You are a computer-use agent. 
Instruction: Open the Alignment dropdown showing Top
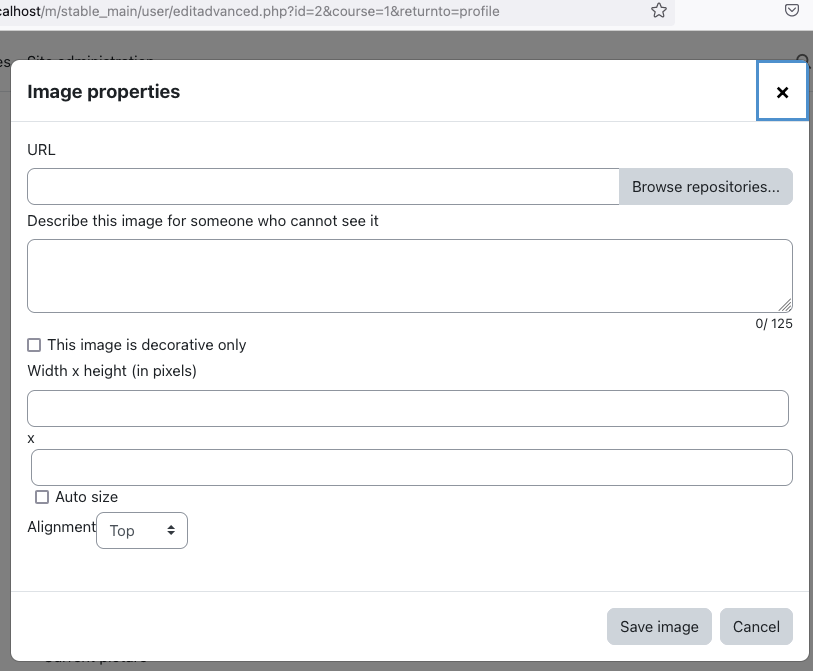point(142,530)
